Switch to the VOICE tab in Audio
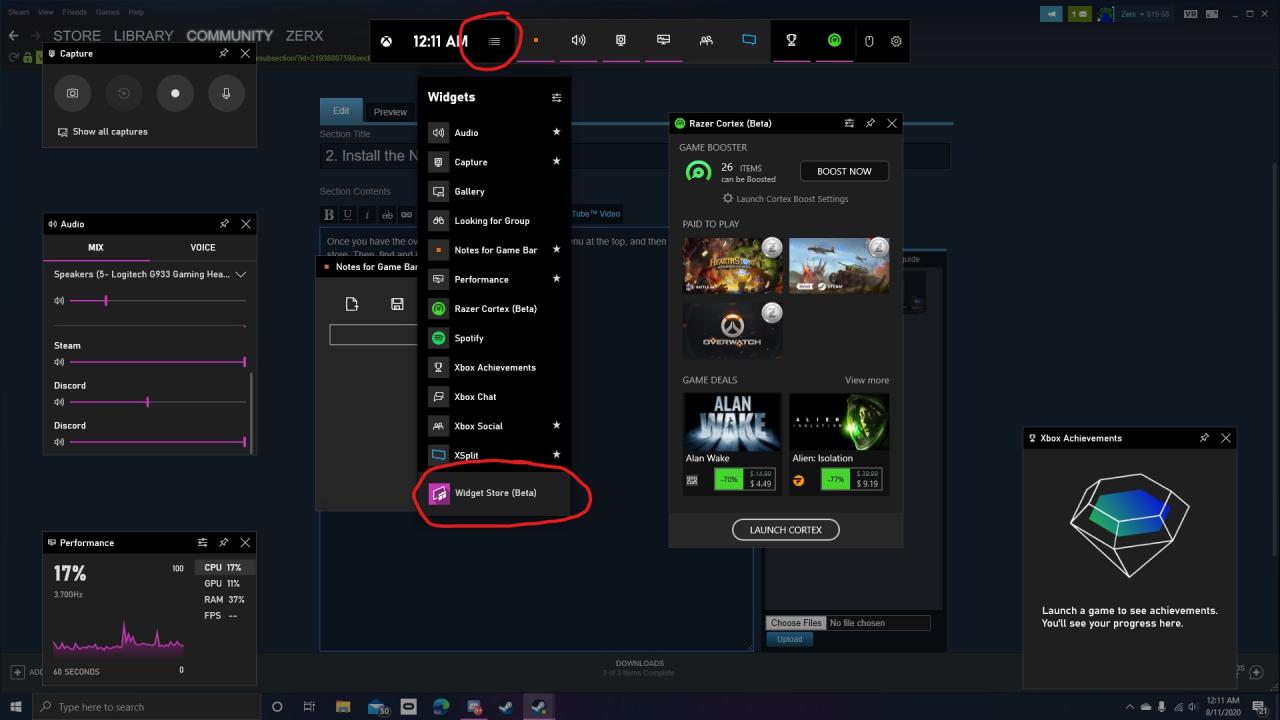Viewport: 1280px width, 720px height. point(203,247)
